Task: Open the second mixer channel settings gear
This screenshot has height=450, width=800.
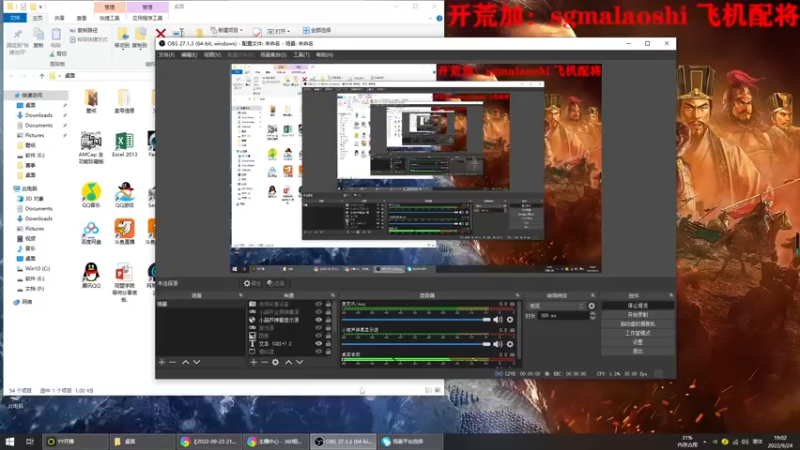Action: [x=510, y=344]
